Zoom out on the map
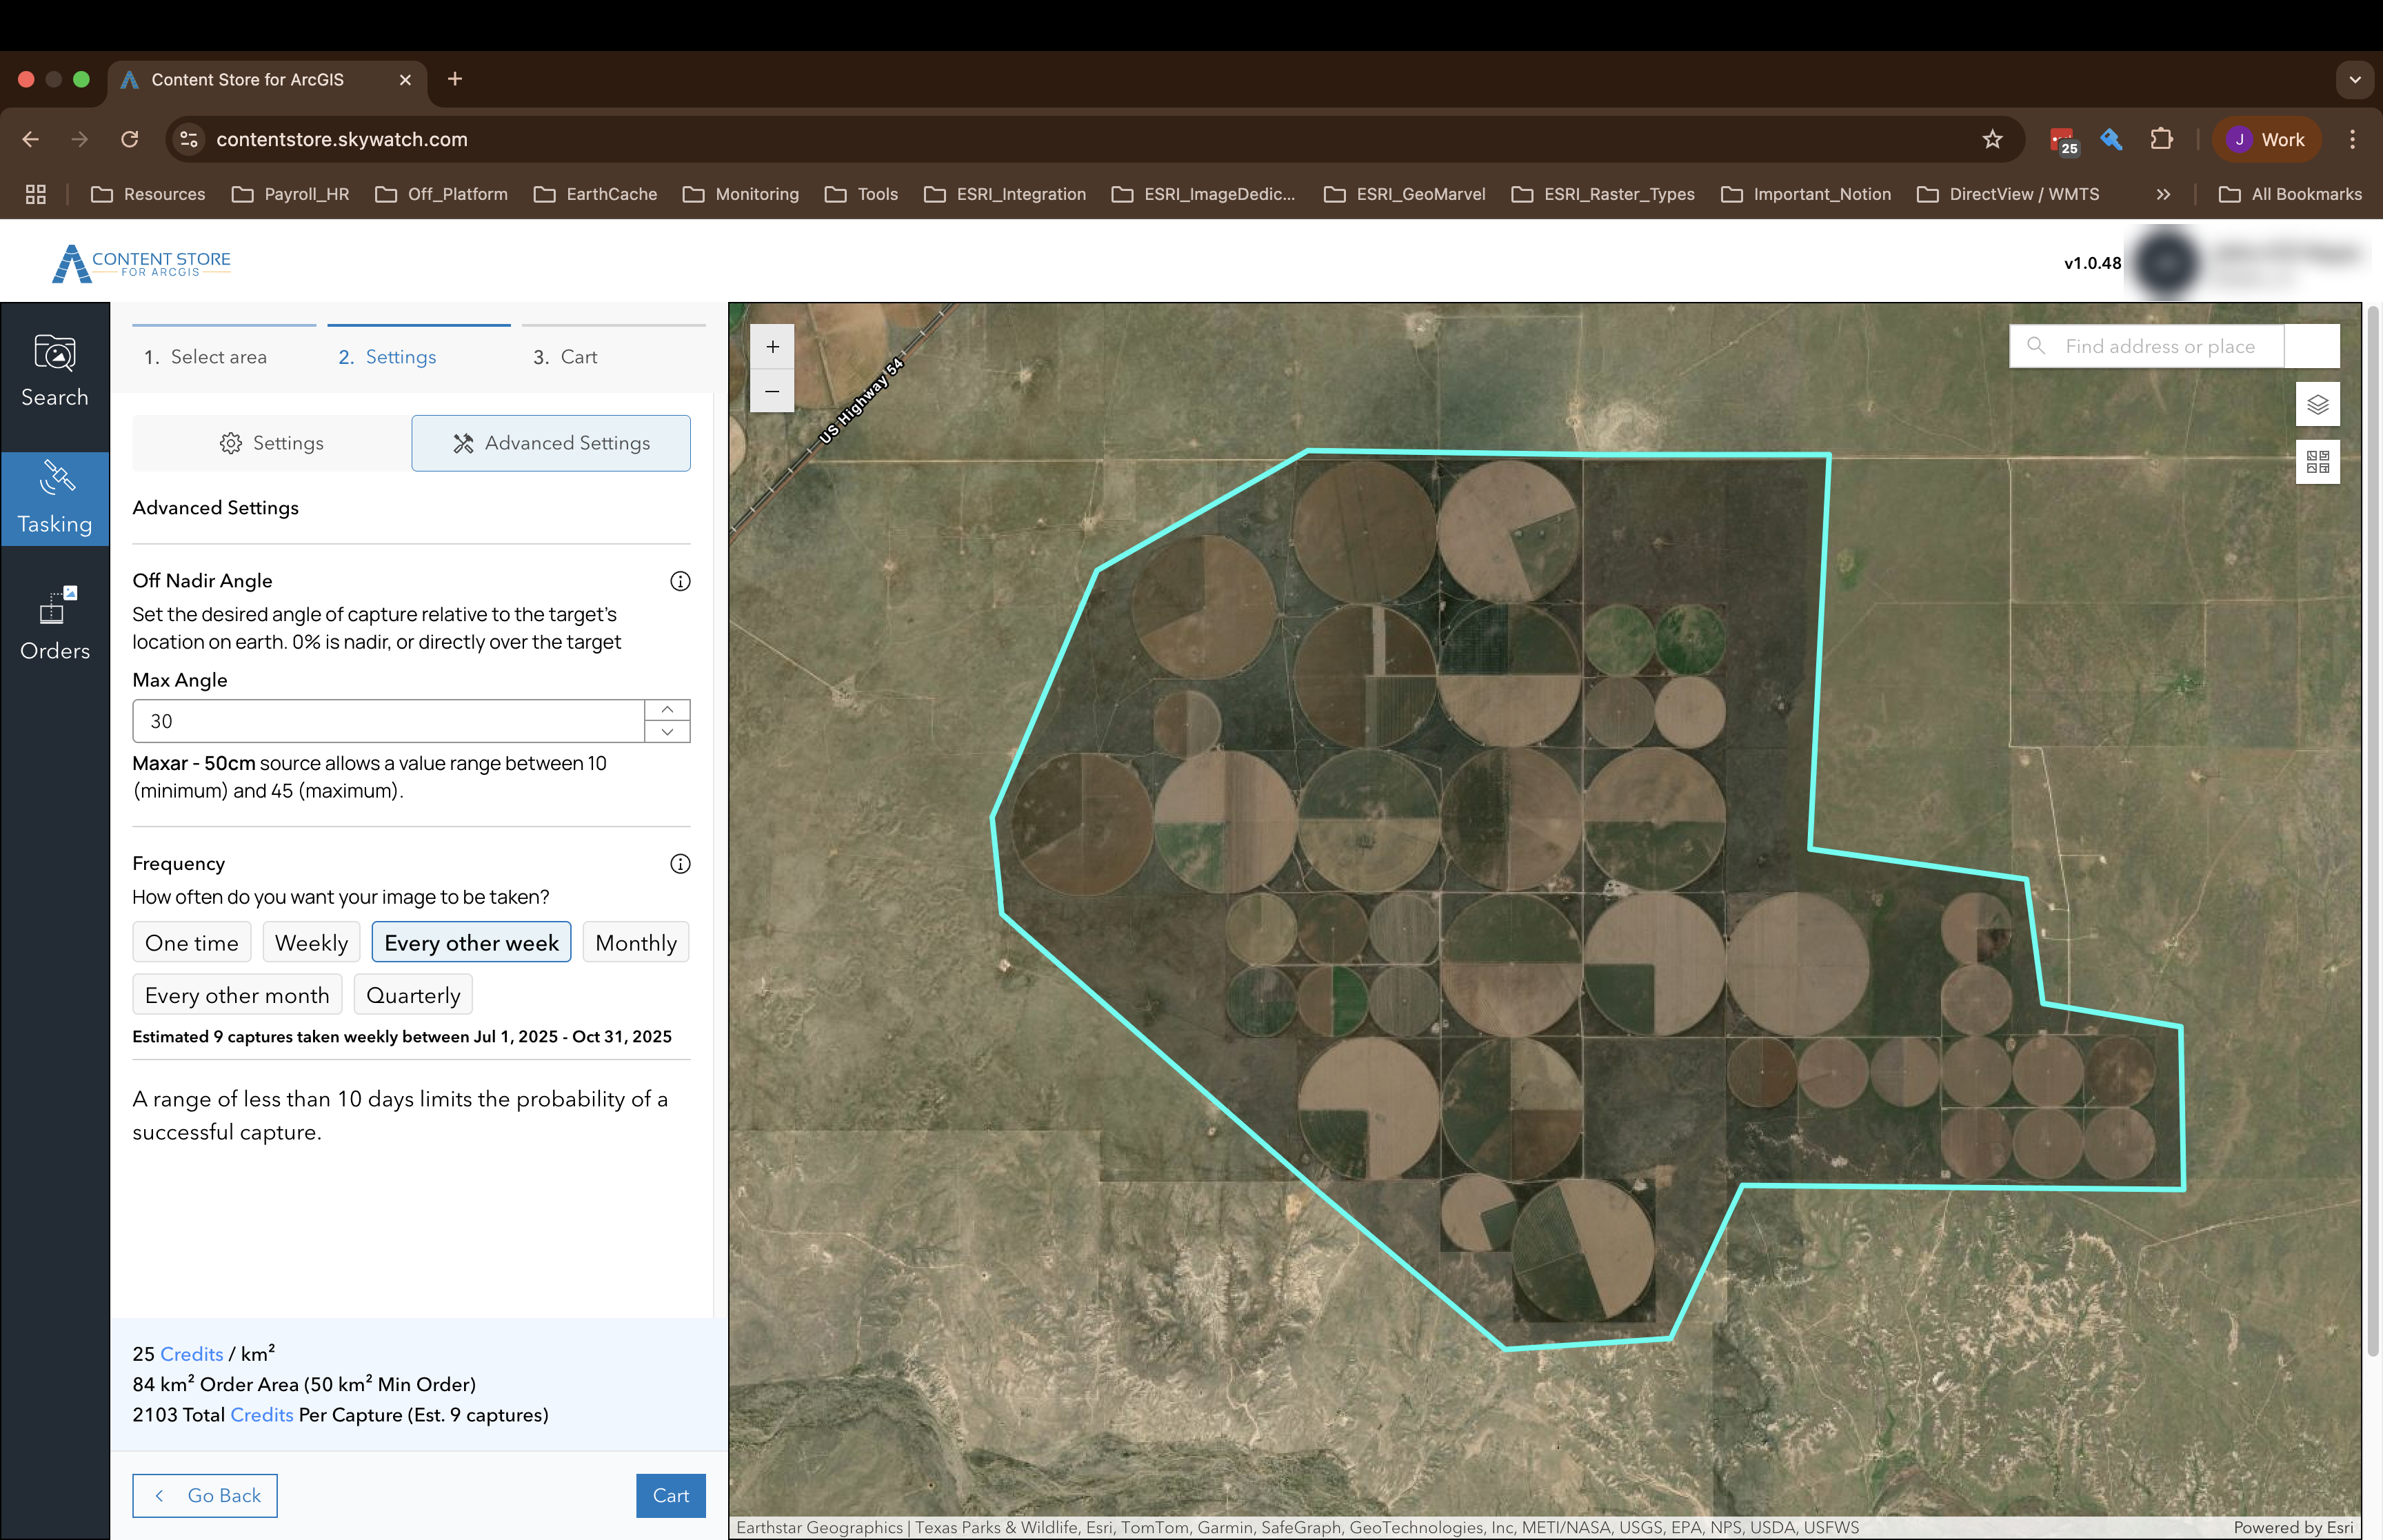Screen dimensions: 2383x1540 771,391
